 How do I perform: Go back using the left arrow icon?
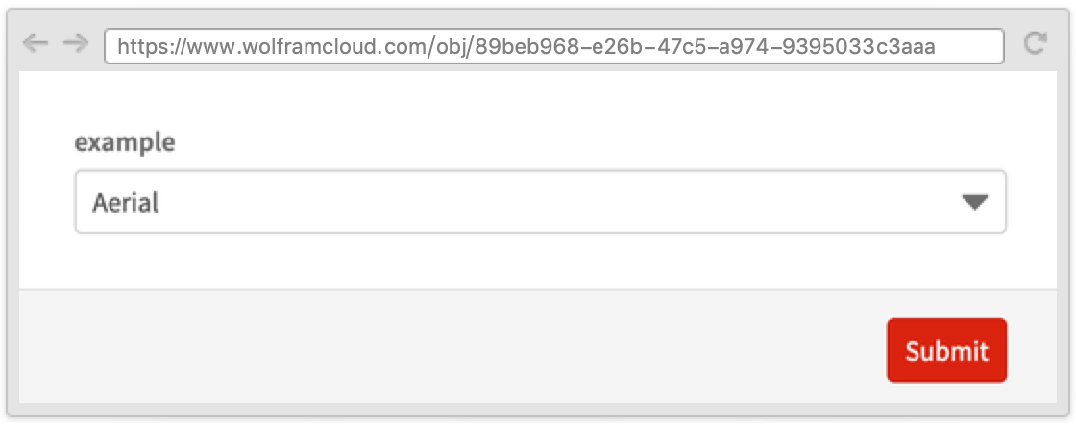click(35, 44)
